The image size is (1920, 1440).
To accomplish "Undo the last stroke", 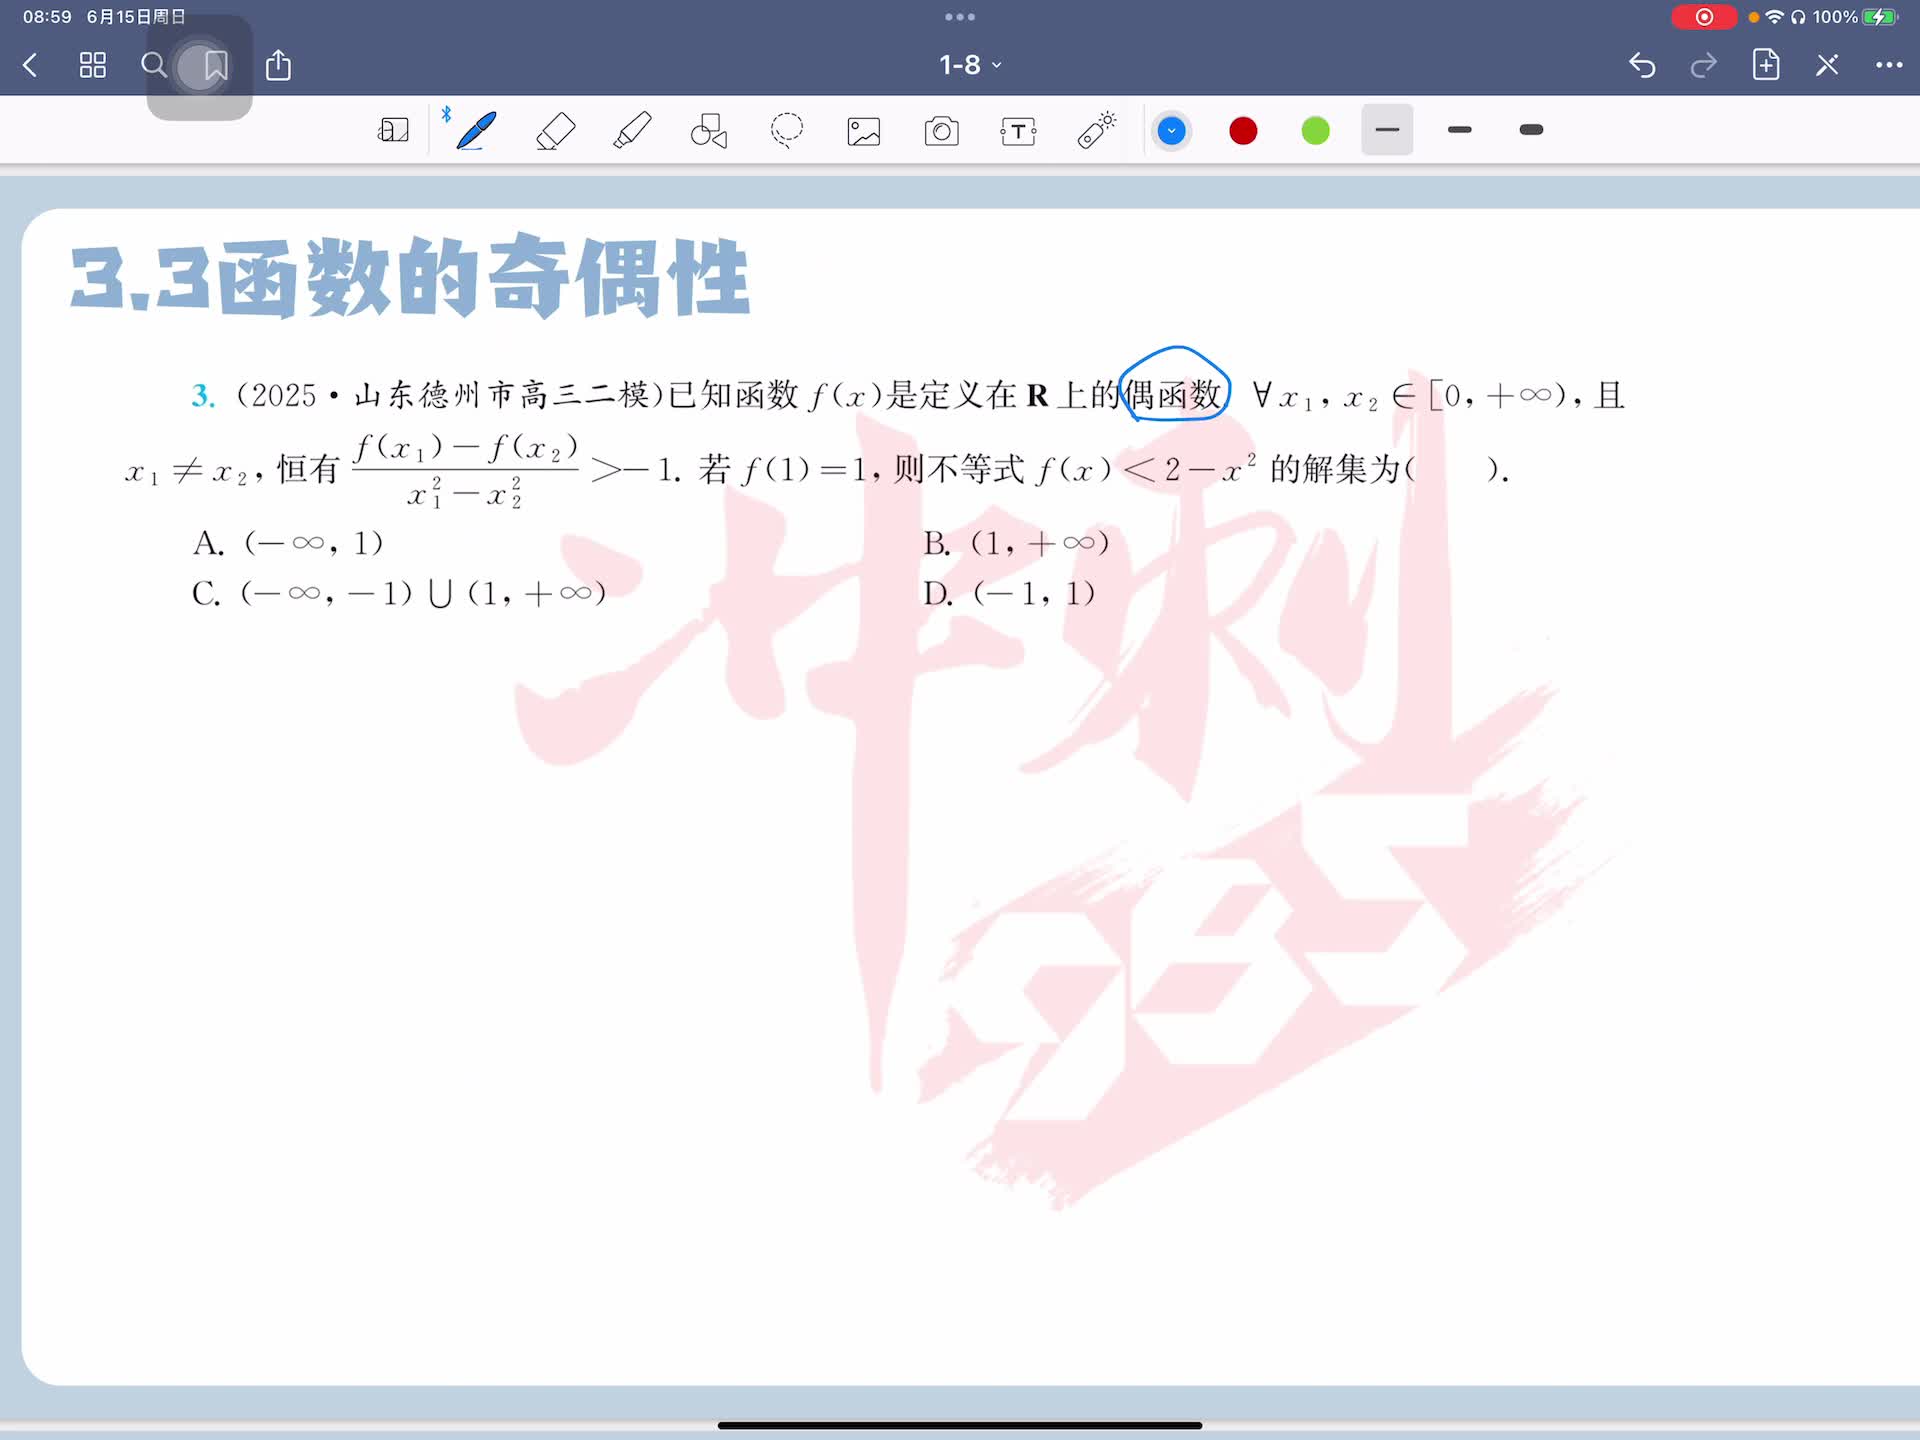I will [1642, 65].
